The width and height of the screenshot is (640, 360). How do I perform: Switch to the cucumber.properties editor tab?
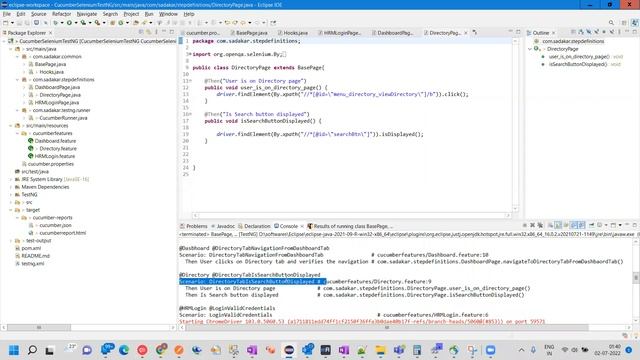point(201,33)
